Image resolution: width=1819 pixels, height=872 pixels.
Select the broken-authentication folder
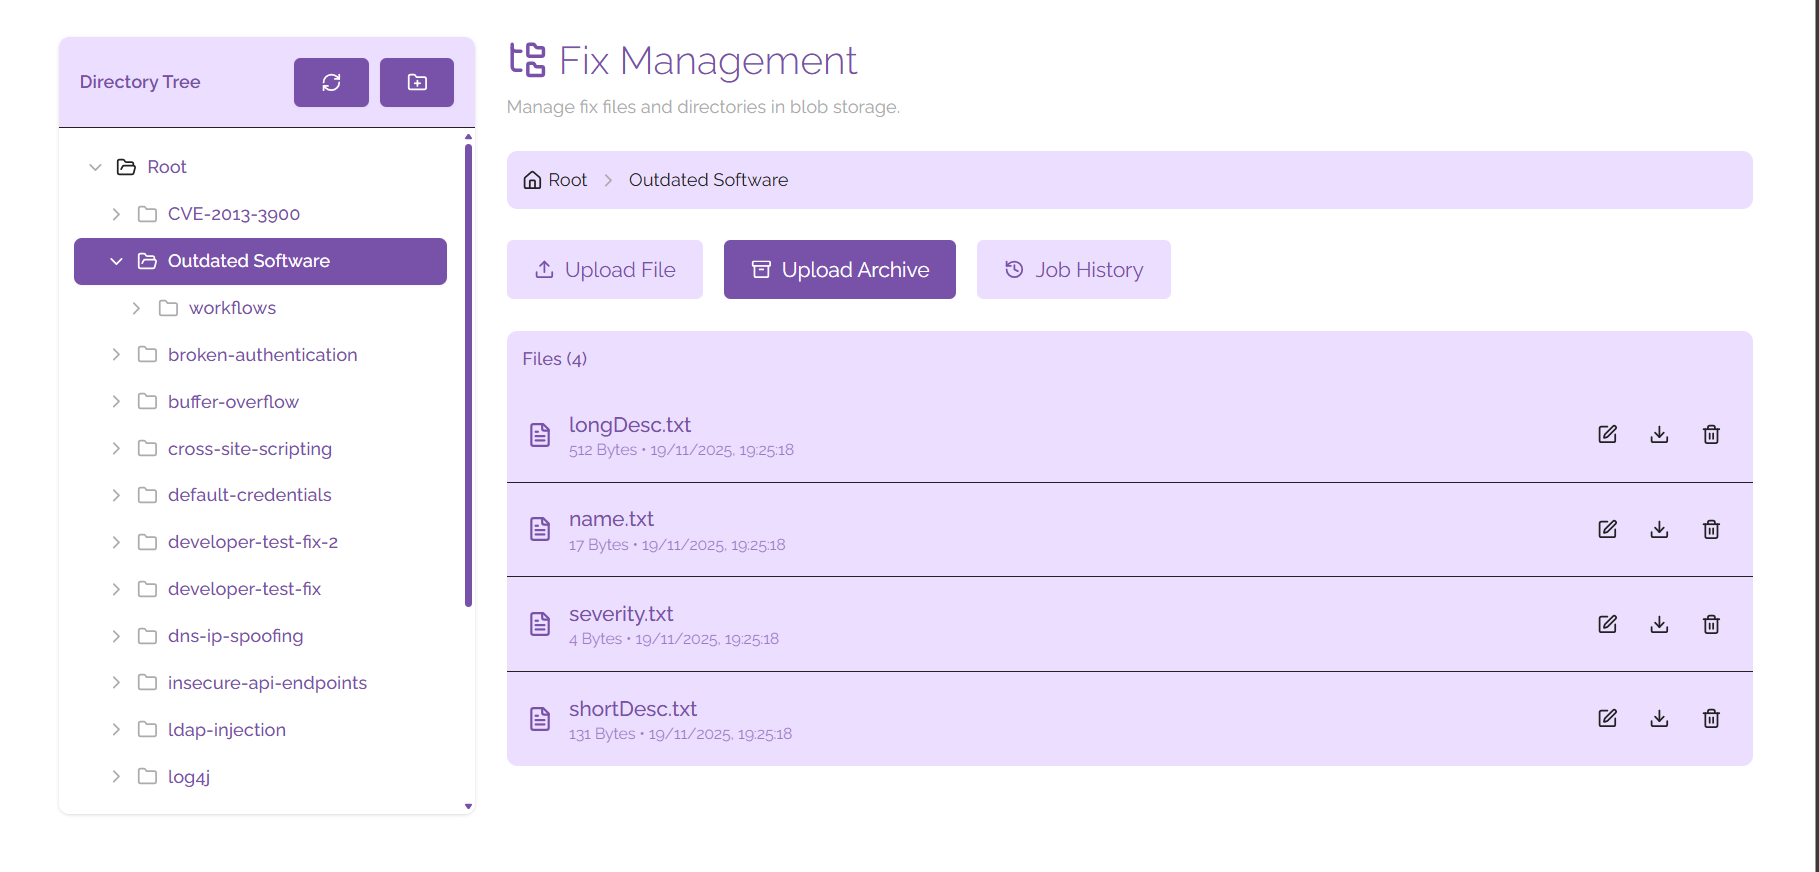(263, 354)
